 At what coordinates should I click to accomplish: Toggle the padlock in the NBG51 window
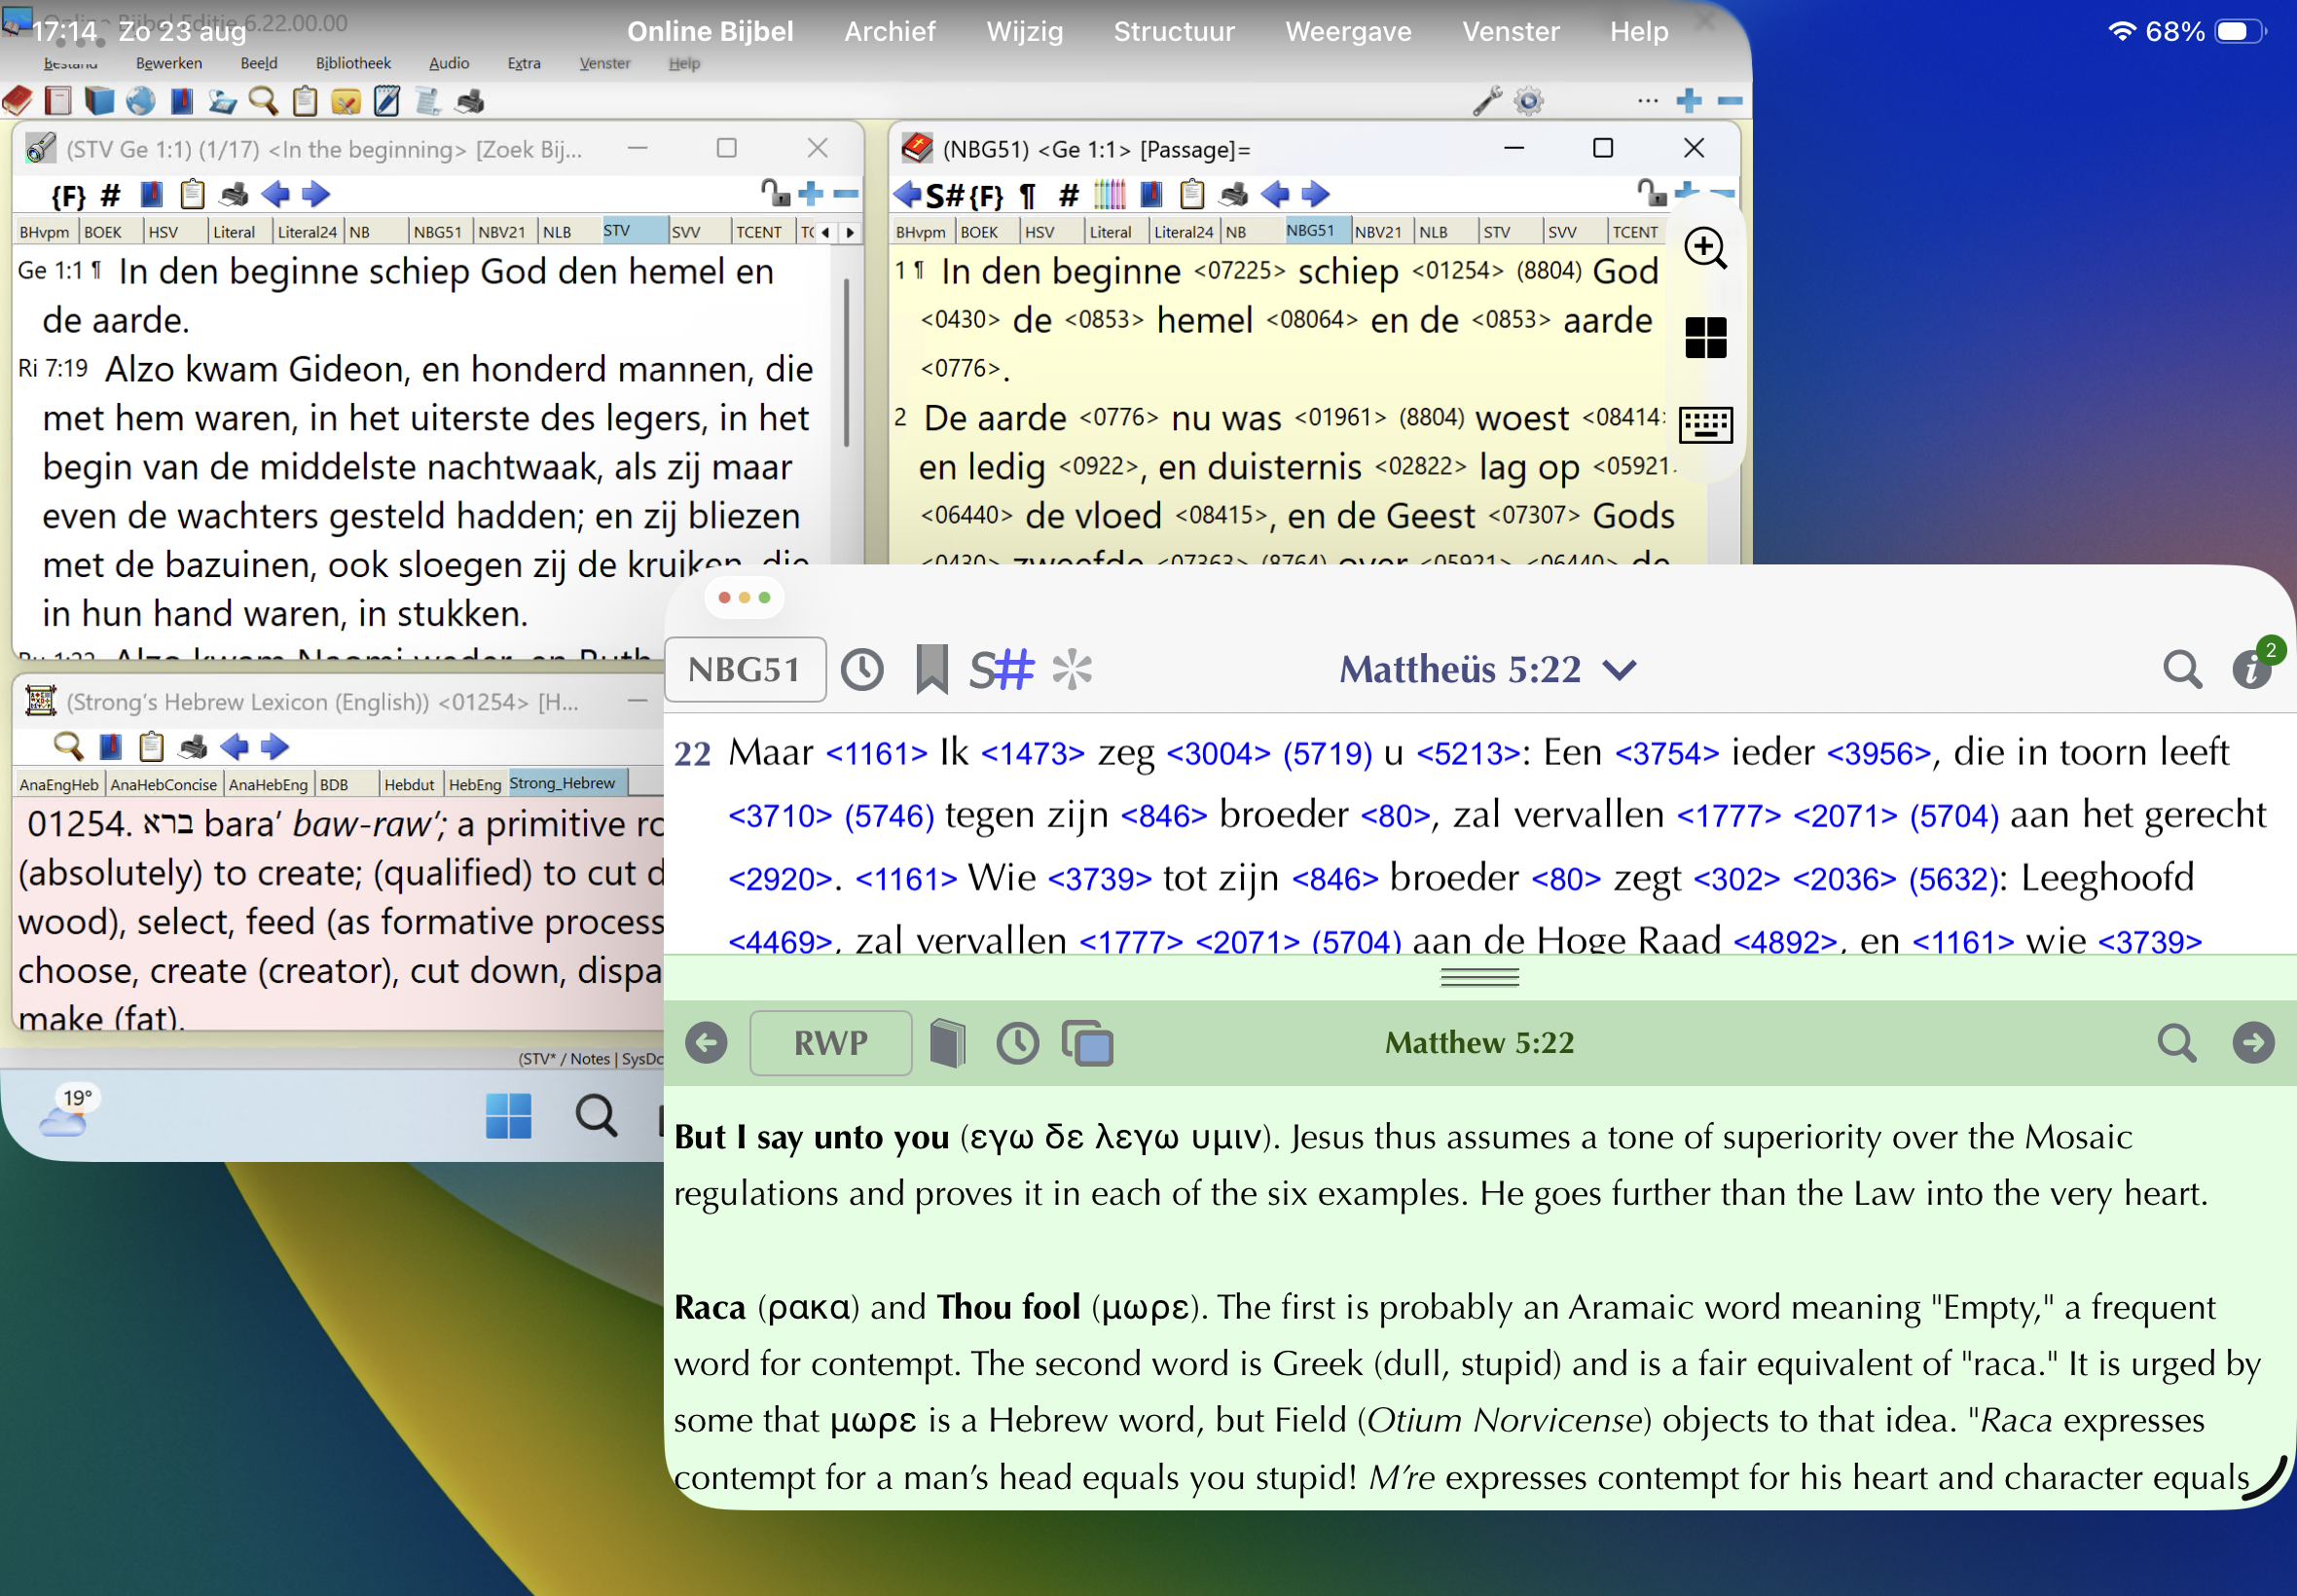(x=1650, y=192)
